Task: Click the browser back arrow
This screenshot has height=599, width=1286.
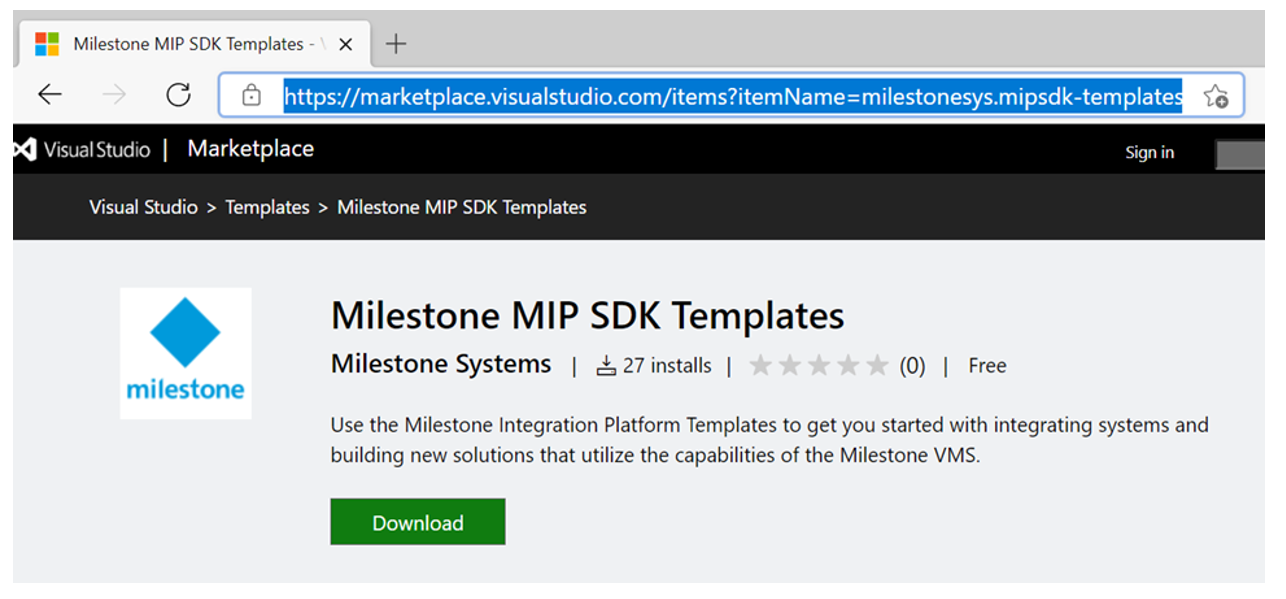Action: point(50,95)
